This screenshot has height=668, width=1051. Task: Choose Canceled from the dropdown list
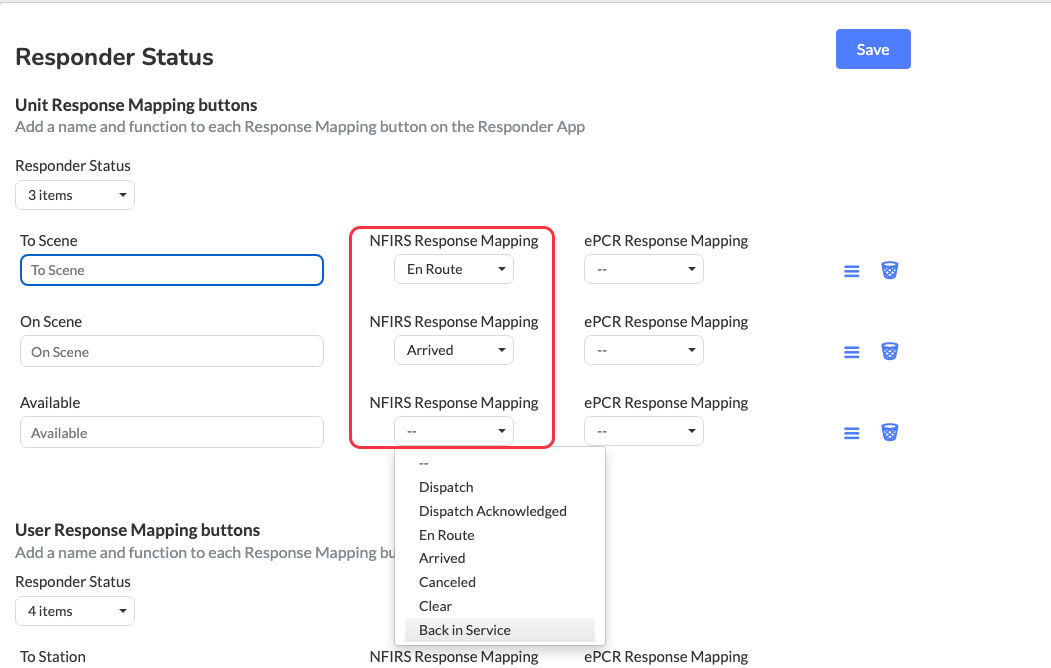pyautogui.click(x=499, y=582)
